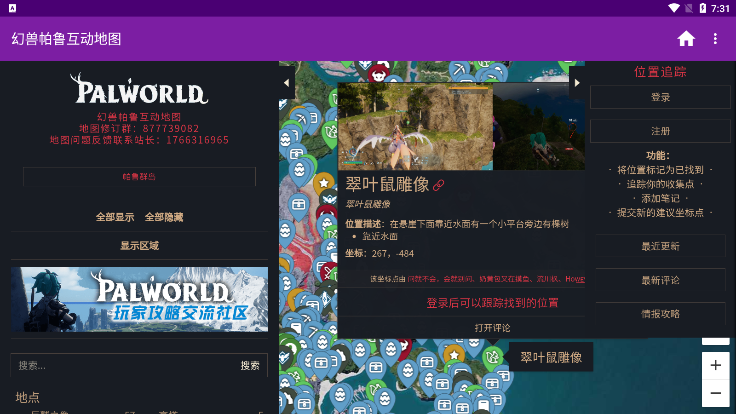Collapse the right panel with the arrow
The image size is (736, 414).
pyautogui.click(x=577, y=83)
